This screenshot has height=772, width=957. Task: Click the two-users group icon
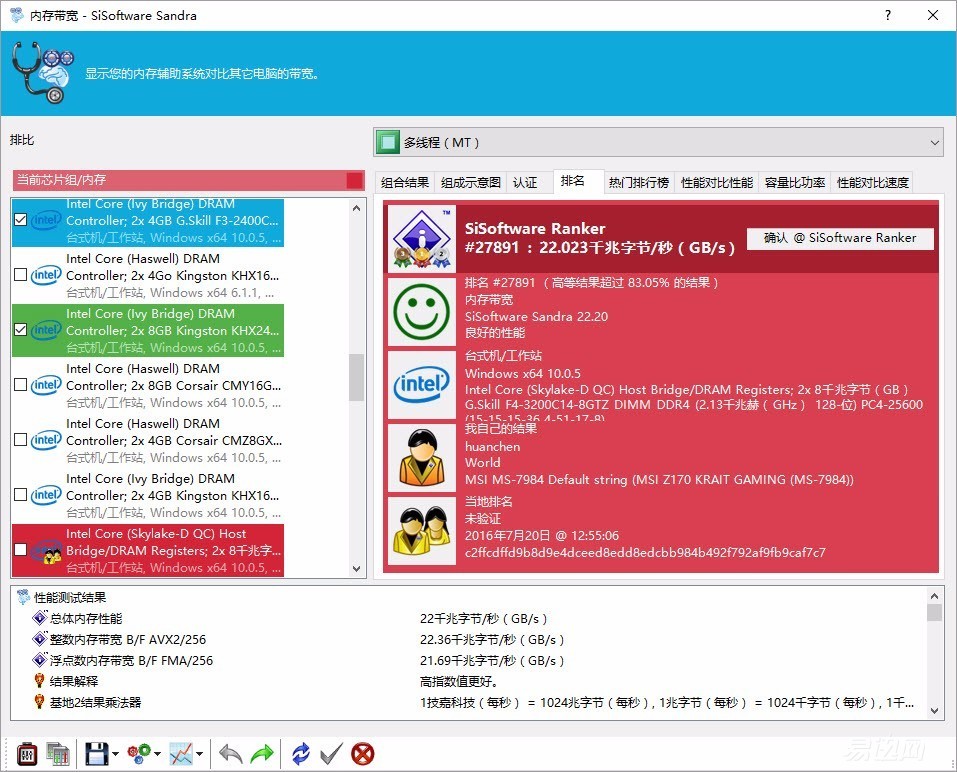[x=422, y=531]
